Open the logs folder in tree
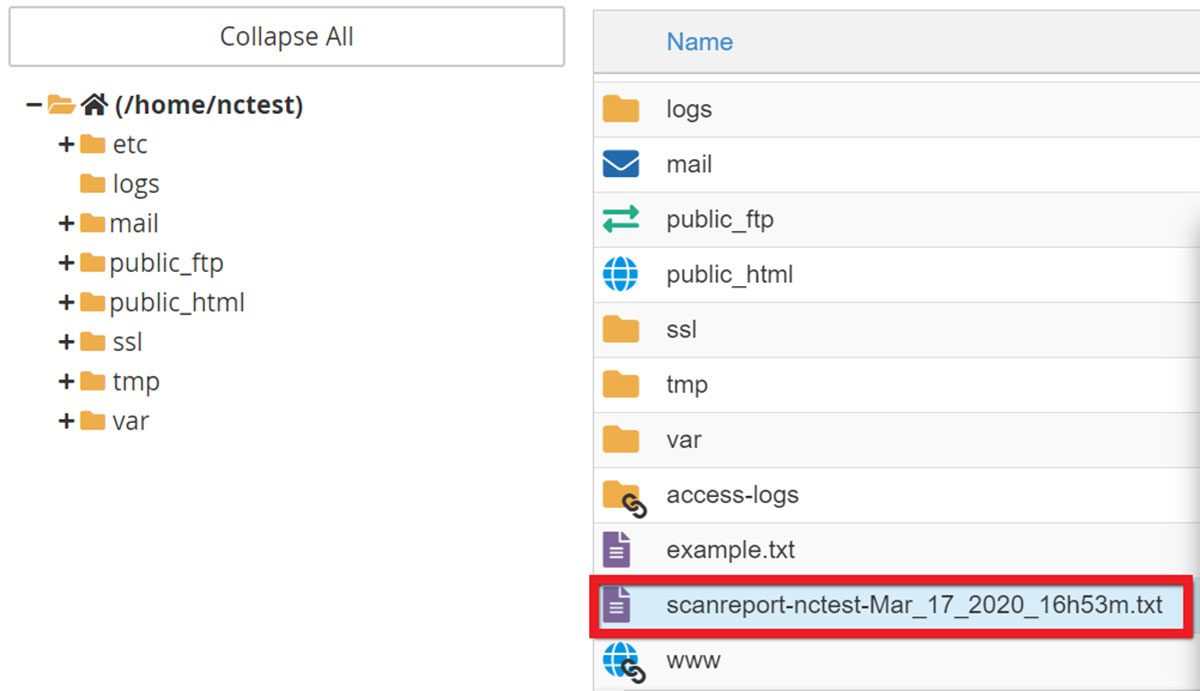This screenshot has width=1200, height=691. [x=136, y=184]
